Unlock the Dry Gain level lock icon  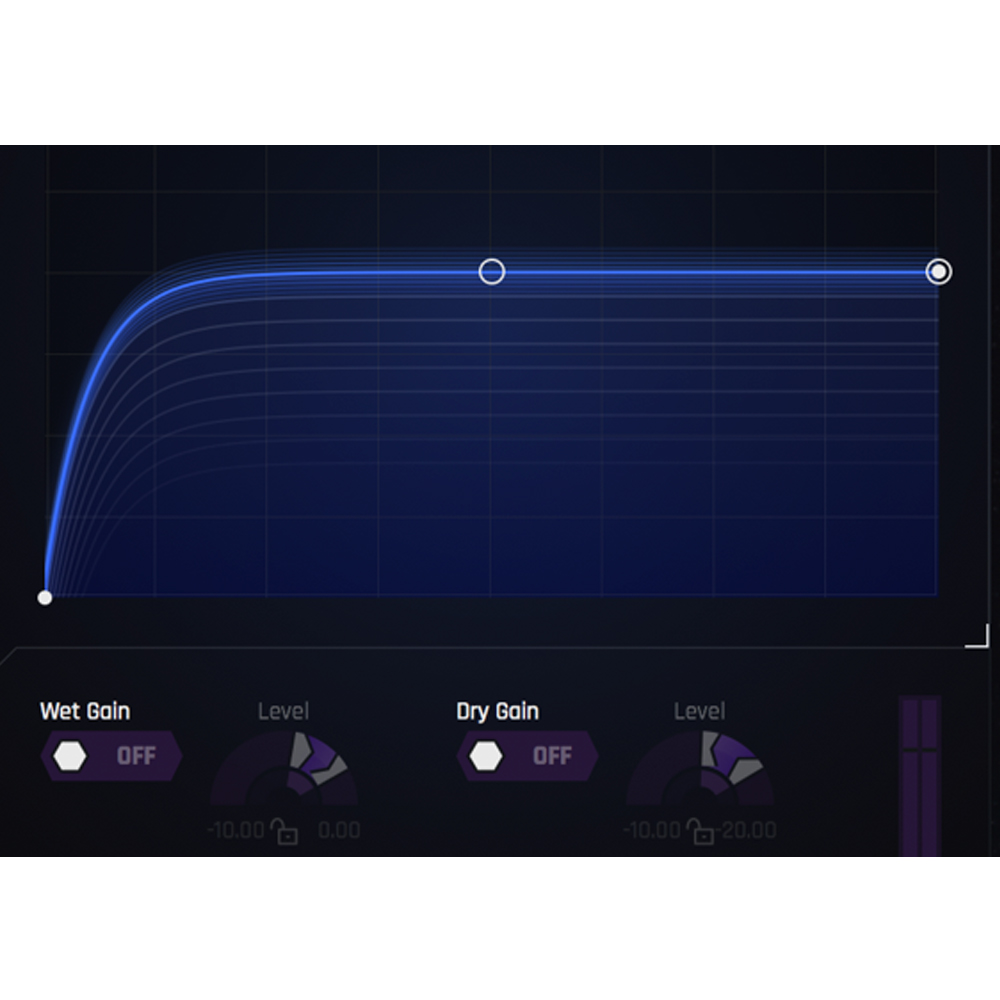(702, 830)
